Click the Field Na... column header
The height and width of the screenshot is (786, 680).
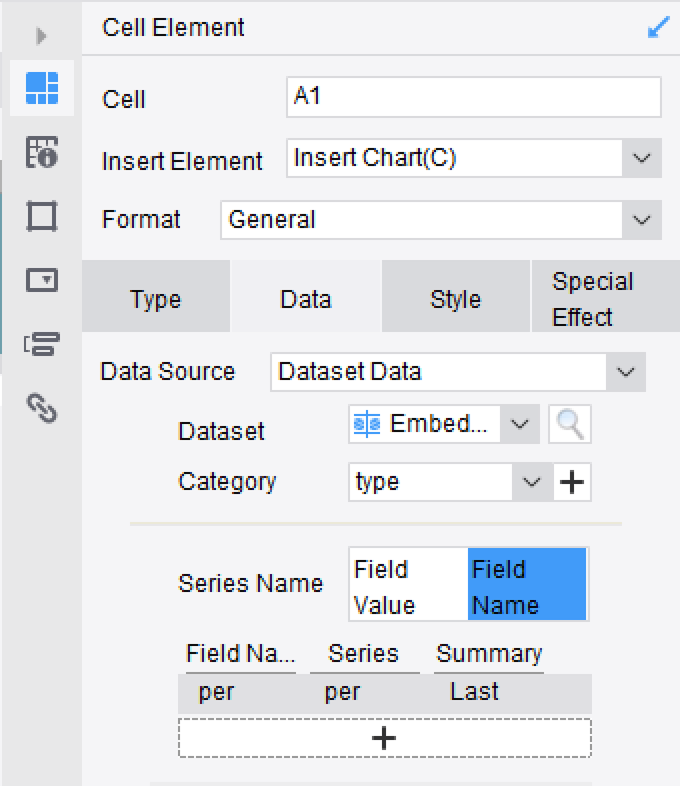pyautogui.click(x=241, y=654)
